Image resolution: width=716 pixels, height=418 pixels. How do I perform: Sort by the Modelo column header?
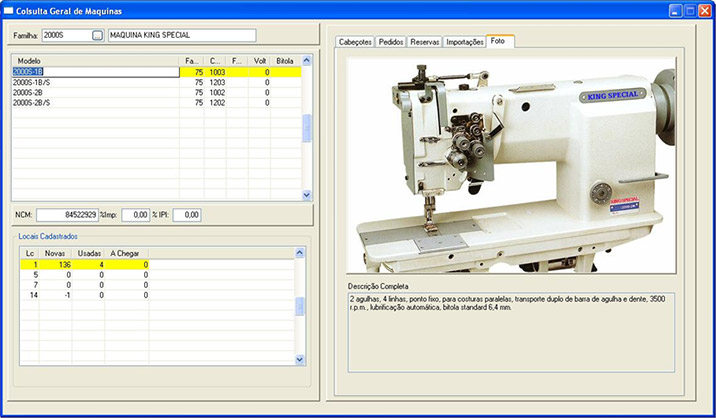pyautogui.click(x=96, y=61)
